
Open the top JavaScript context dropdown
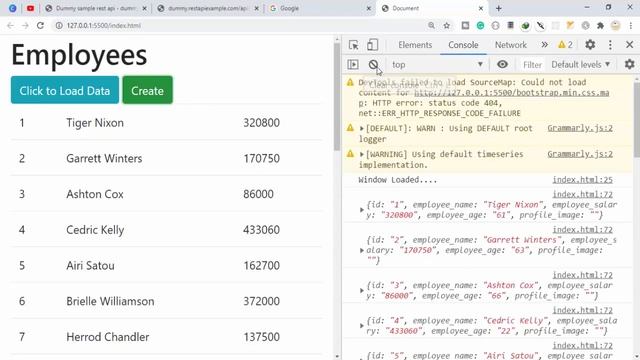click(x=437, y=64)
